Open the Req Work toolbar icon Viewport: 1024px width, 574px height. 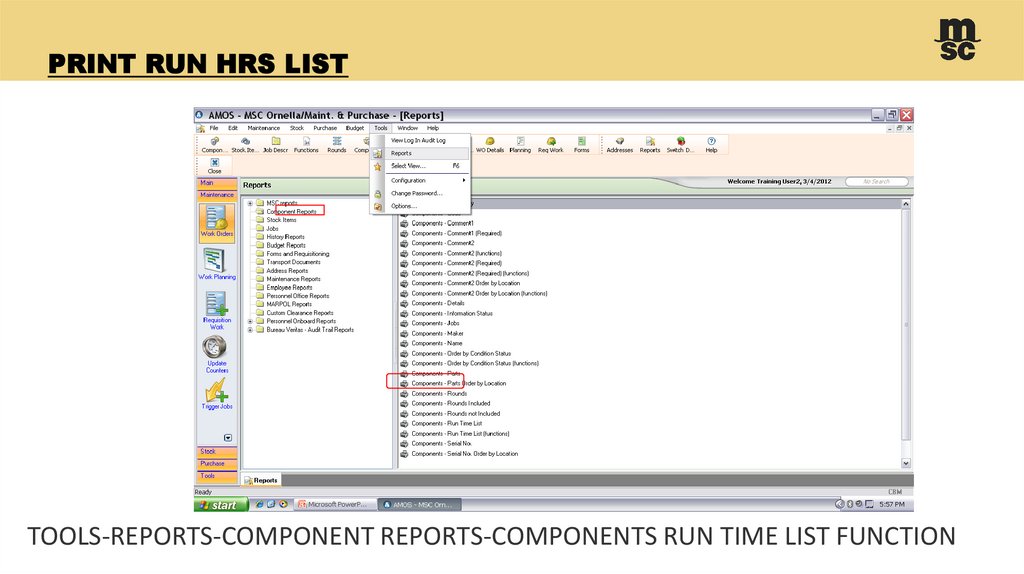pos(551,145)
